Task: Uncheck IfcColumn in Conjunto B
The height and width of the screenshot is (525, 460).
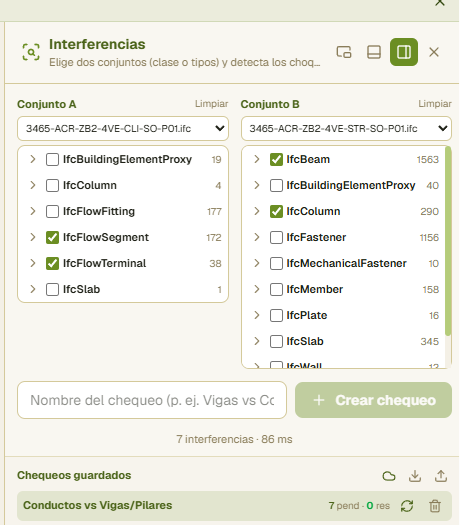Action: point(276,212)
